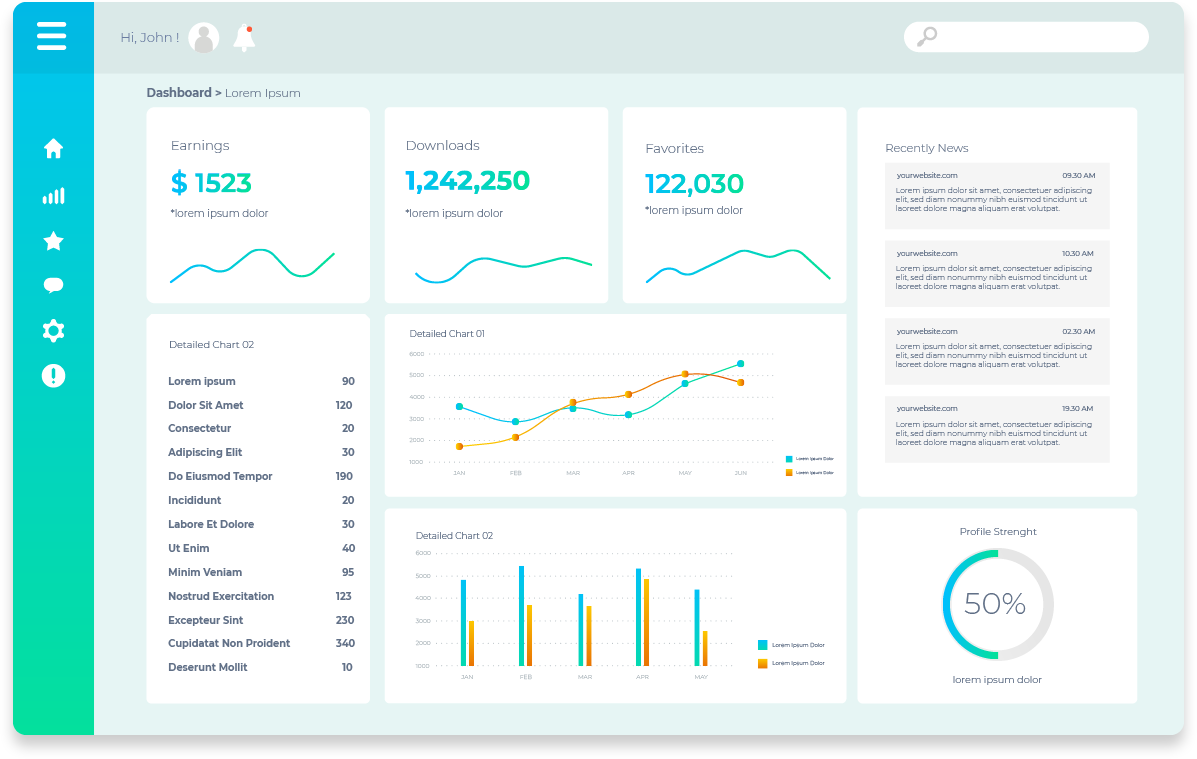The height and width of the screenshot is (759, 1197).
Task: Open the Favorites card
Action: 734,205
